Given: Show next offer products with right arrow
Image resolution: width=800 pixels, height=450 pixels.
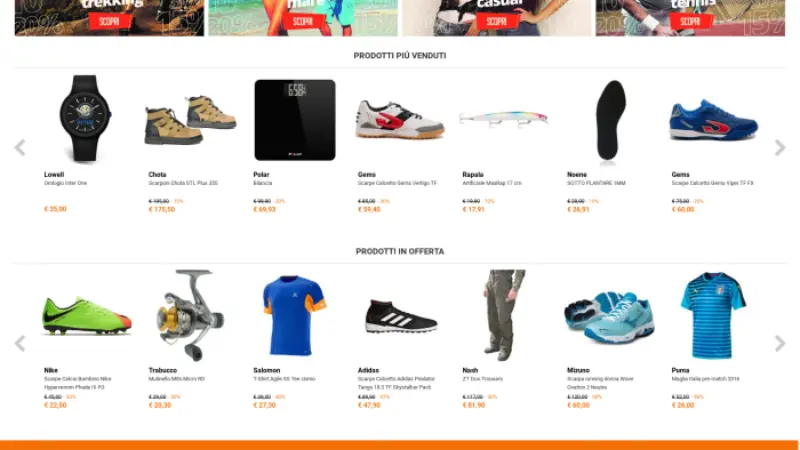Looking at the screenshot, I should coord(780,343).
